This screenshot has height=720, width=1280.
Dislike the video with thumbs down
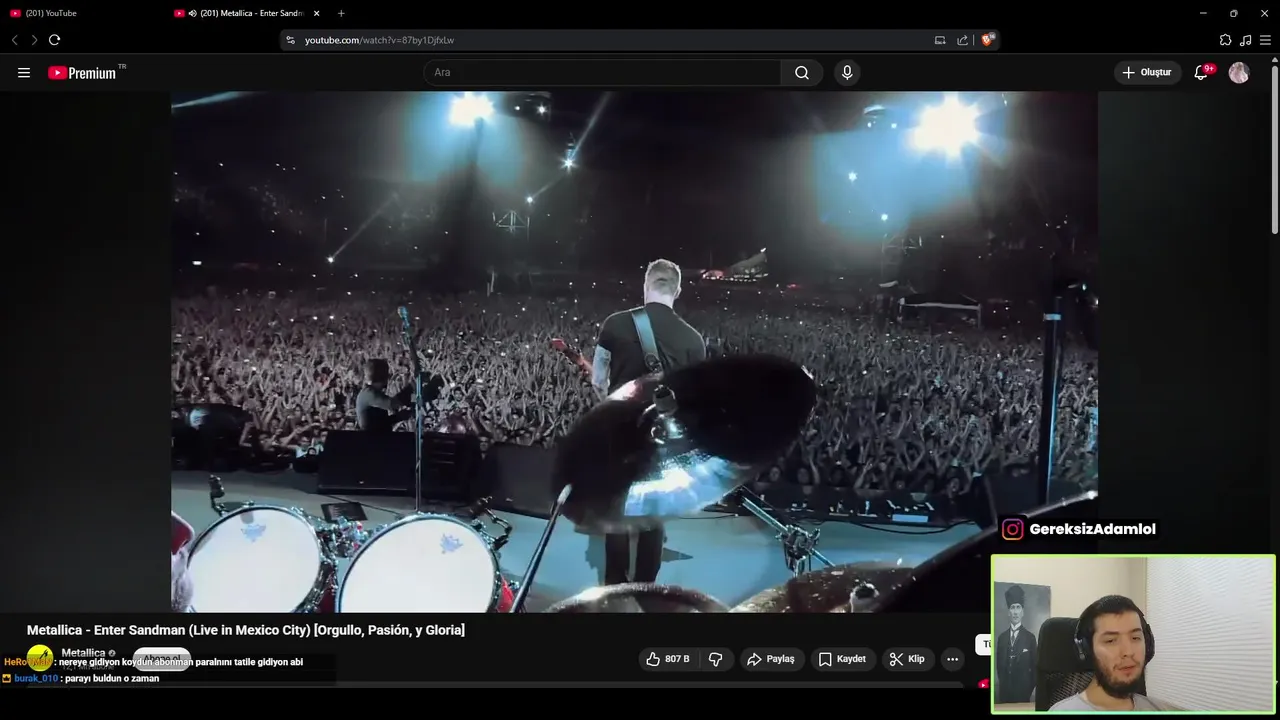pos(716,659)
